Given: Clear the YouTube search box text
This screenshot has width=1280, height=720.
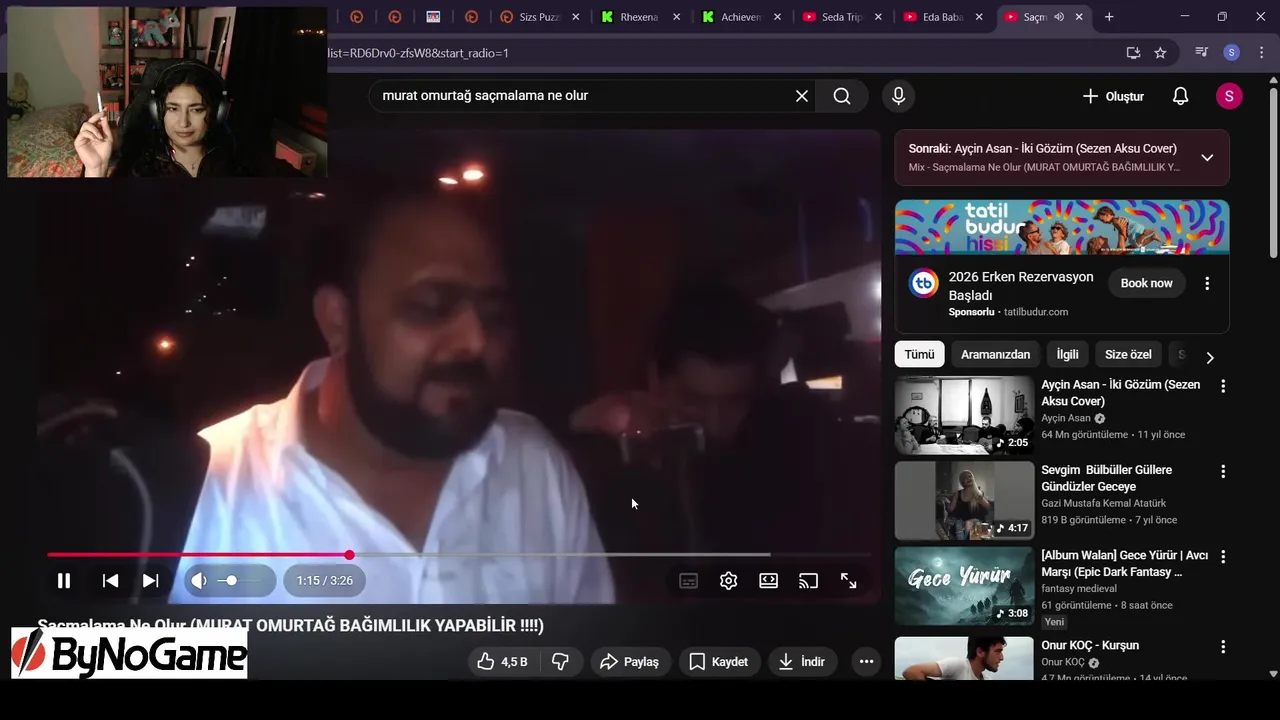Looking at the screenshot, I should pyautogui.click(x=801, y=96).
